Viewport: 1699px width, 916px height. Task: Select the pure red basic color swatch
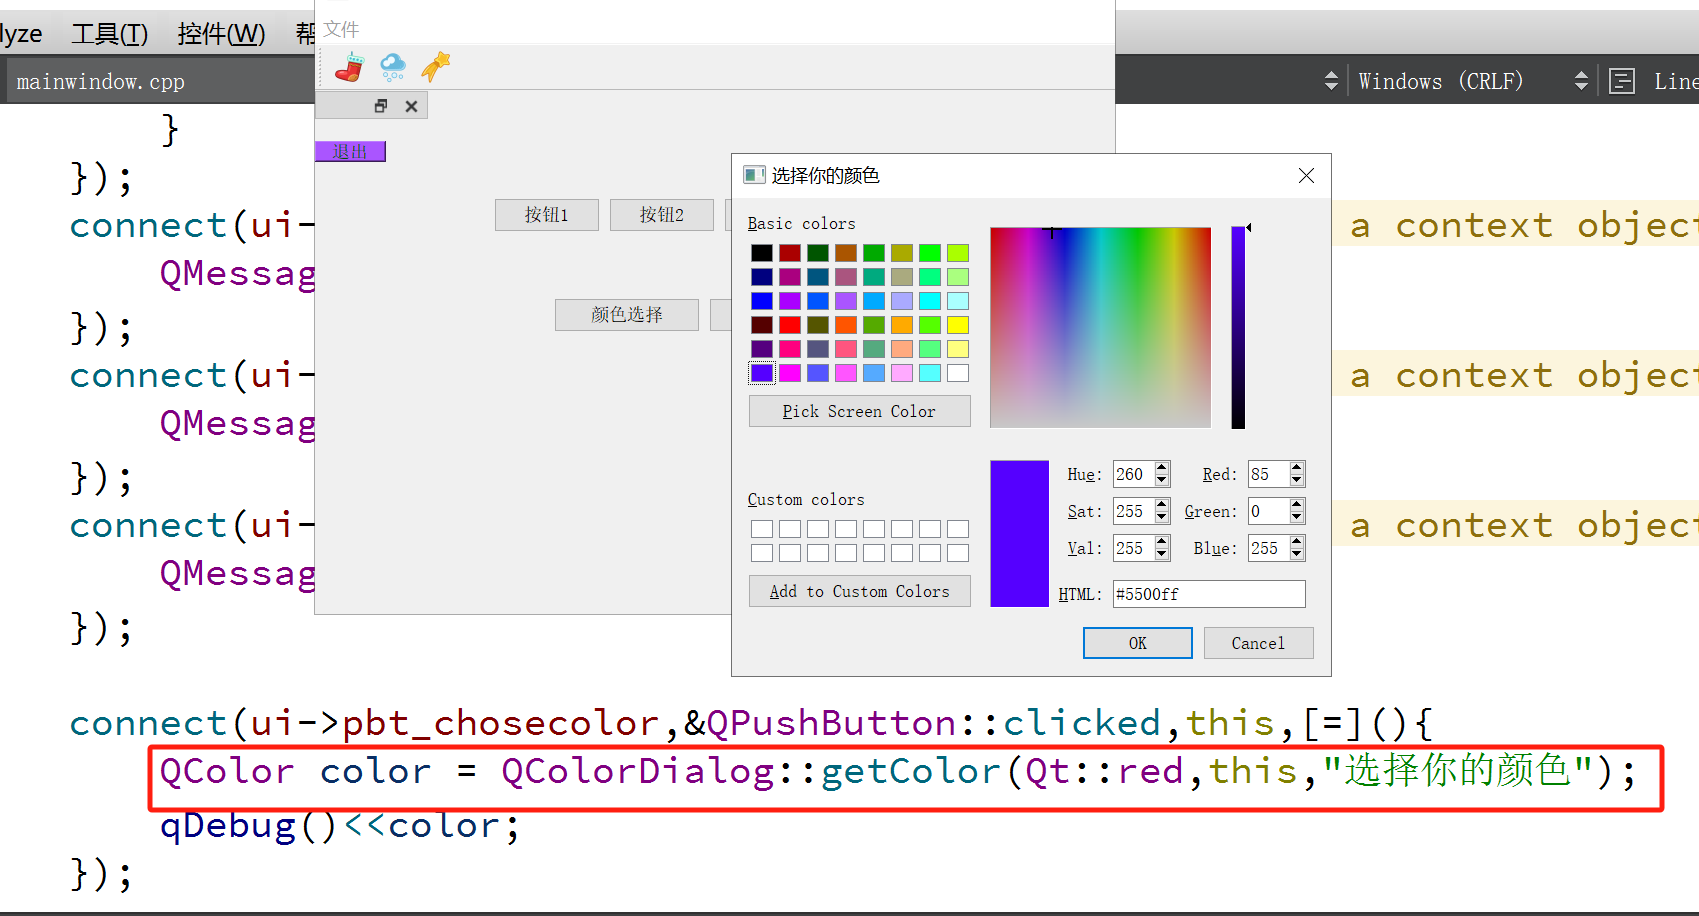pos(790,325)
